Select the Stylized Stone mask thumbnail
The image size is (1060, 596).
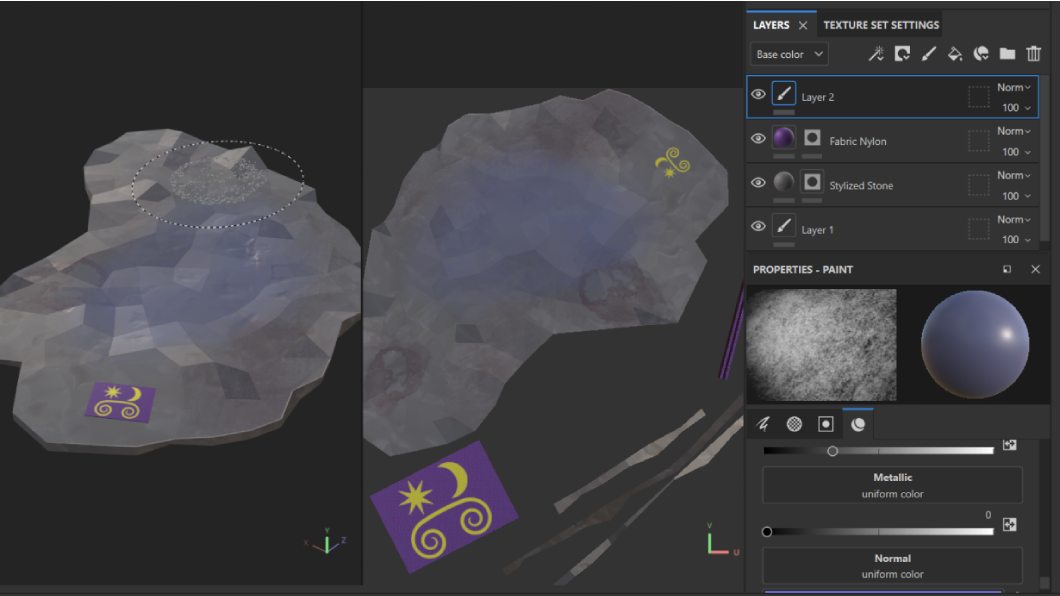tap(812, 182)
